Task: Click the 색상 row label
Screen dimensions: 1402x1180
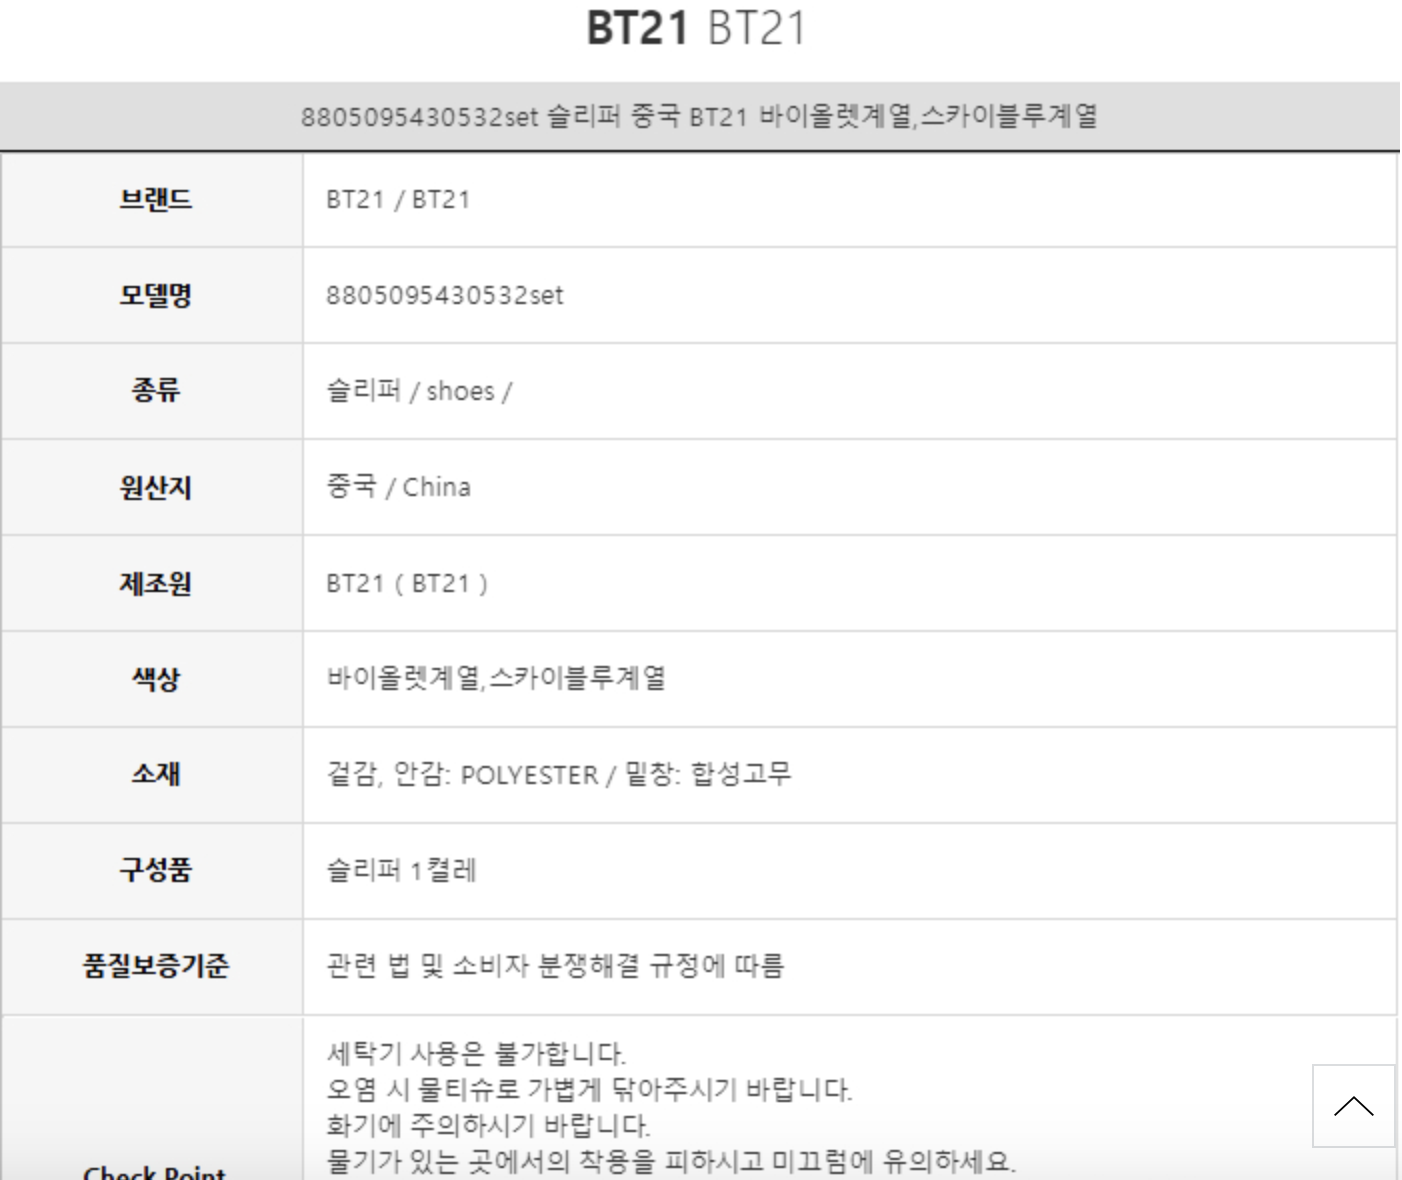Action: coord(155,679)
